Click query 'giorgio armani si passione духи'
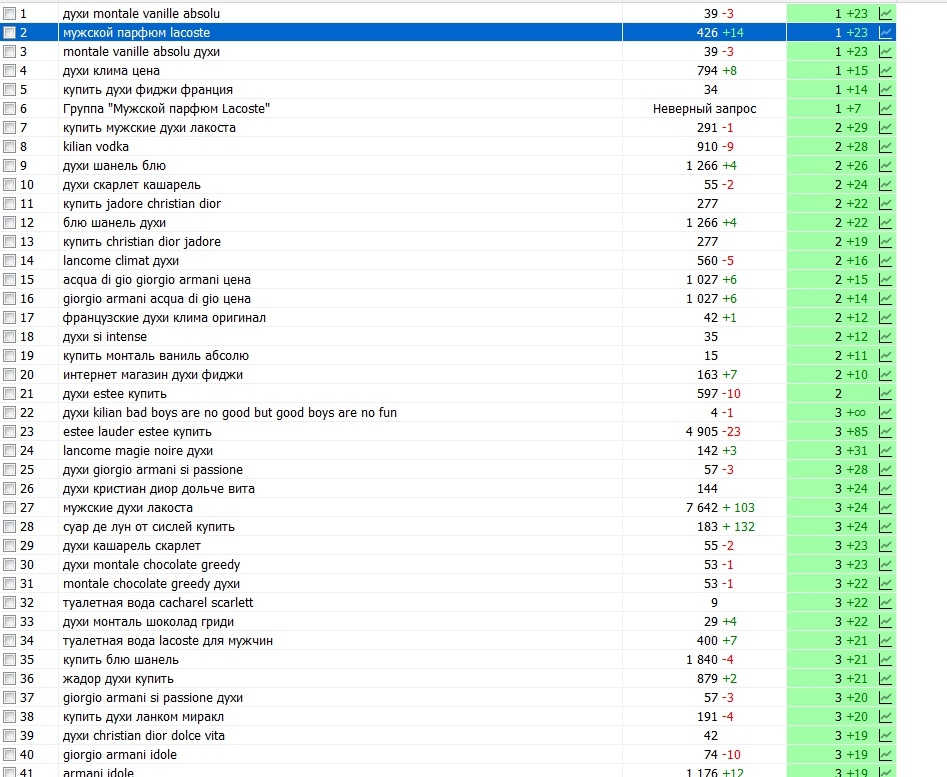 pos(153,698)
